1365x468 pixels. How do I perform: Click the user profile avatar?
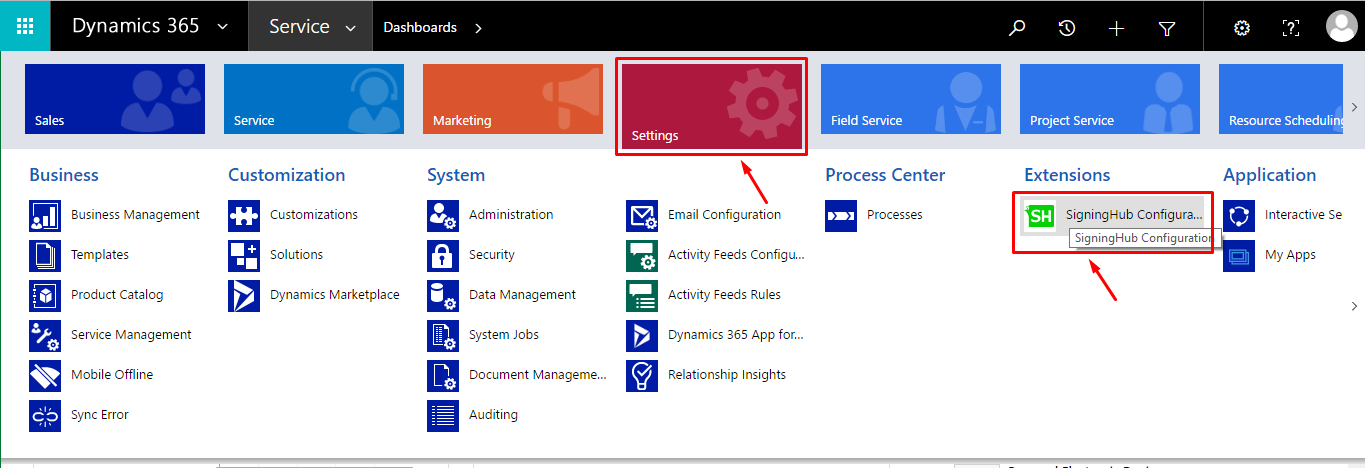[1340, 27]
